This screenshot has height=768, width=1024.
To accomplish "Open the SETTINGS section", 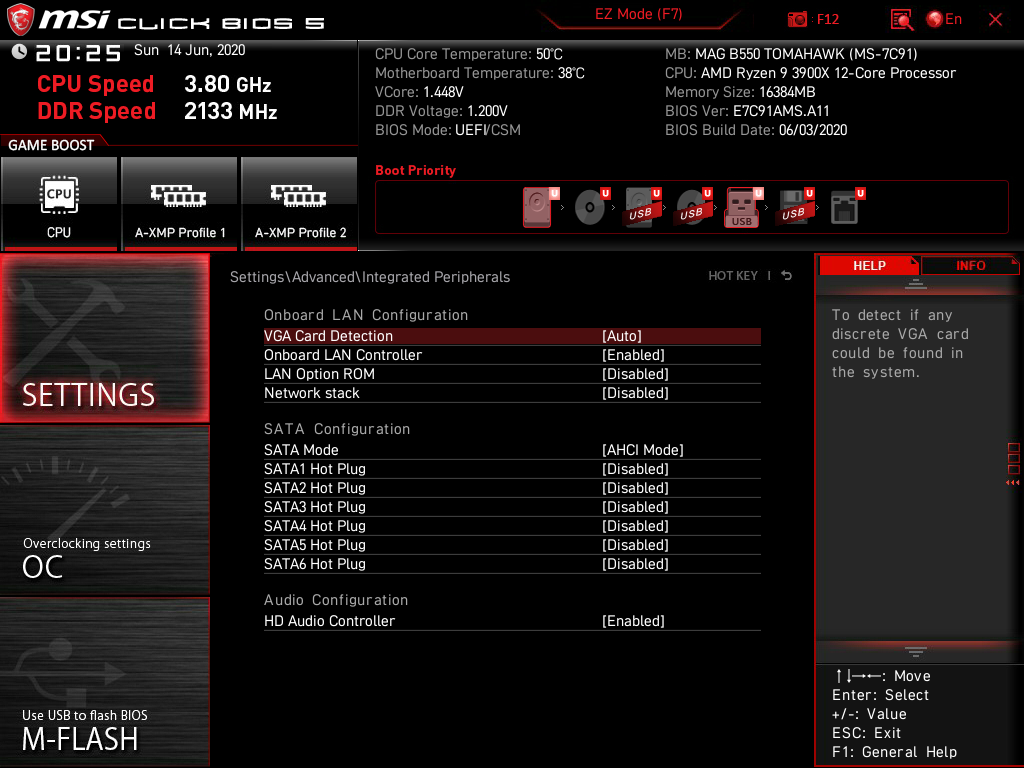I will coord(104,338).
